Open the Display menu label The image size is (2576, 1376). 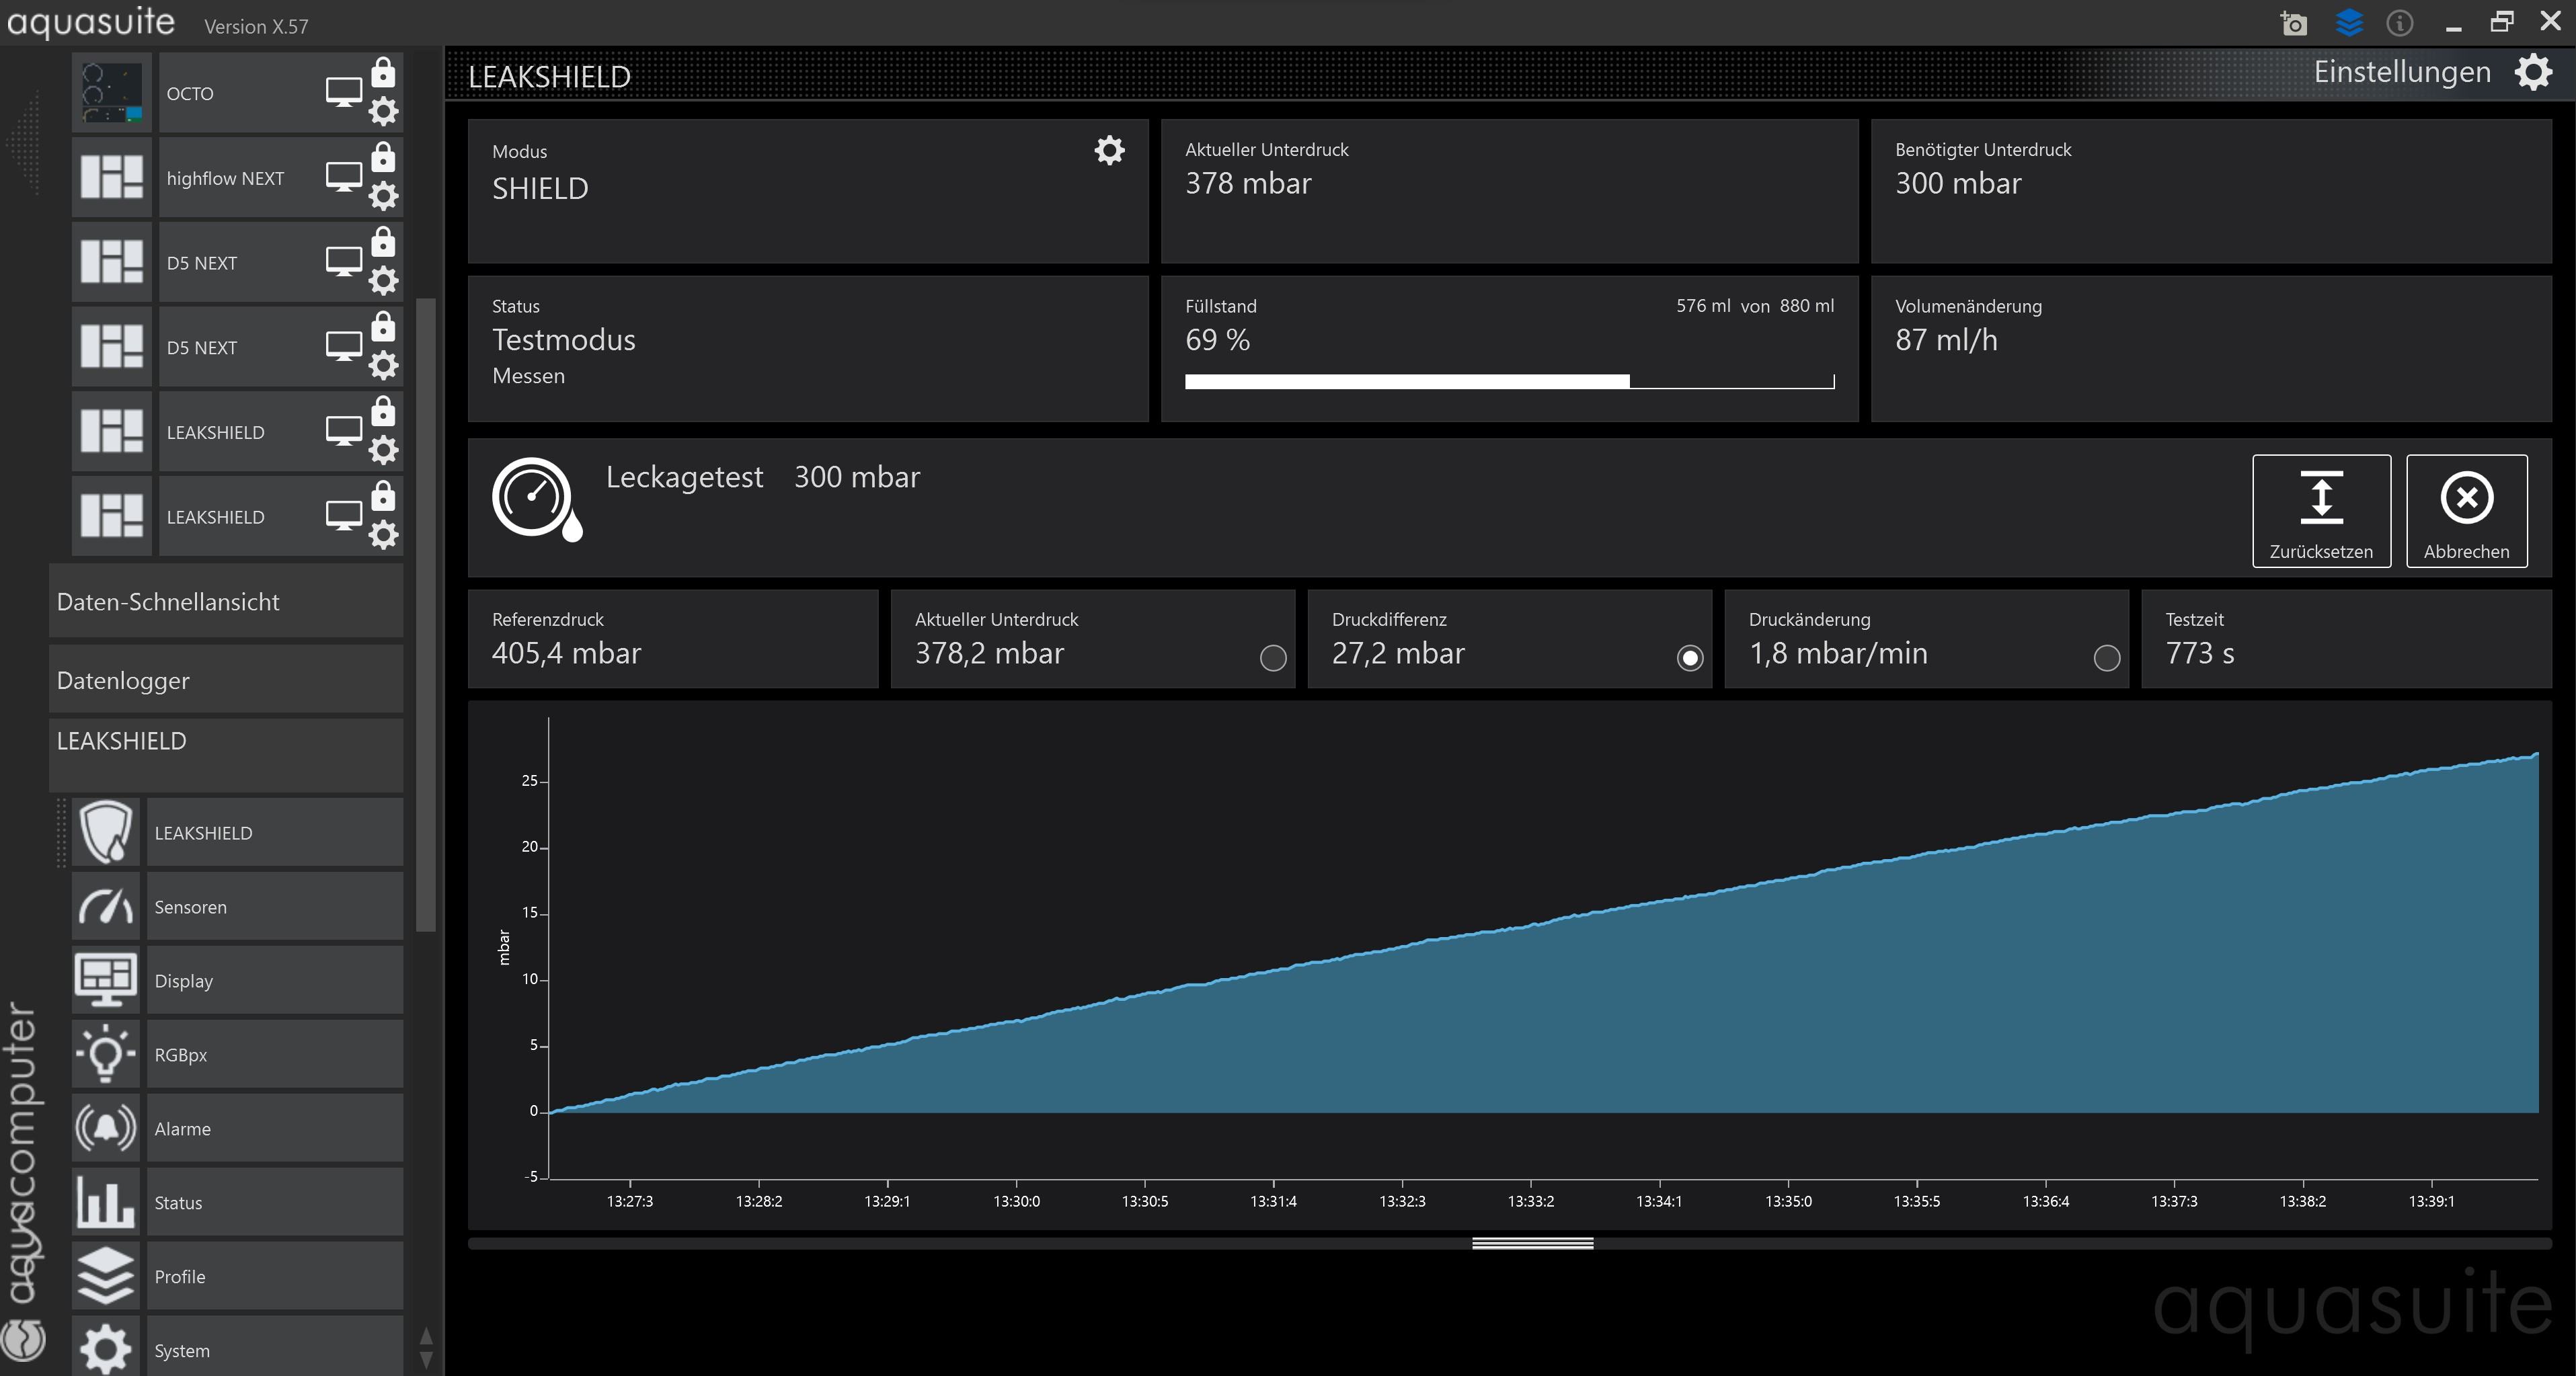183,981
